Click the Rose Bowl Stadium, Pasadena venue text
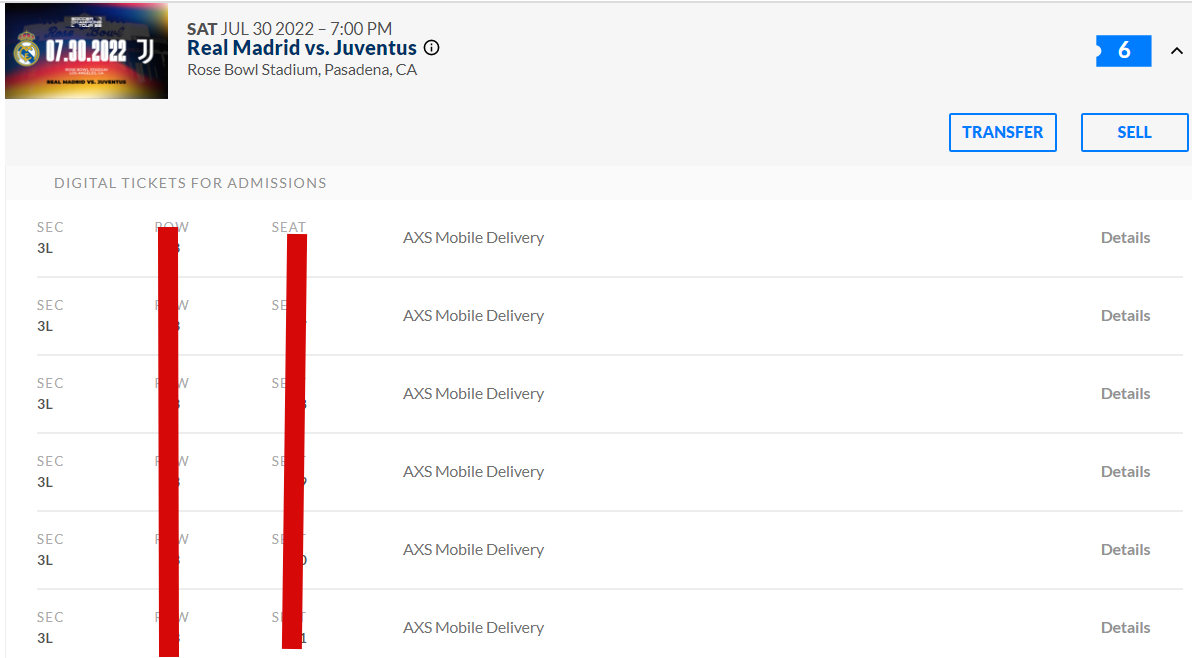 (x=302, y=70)
